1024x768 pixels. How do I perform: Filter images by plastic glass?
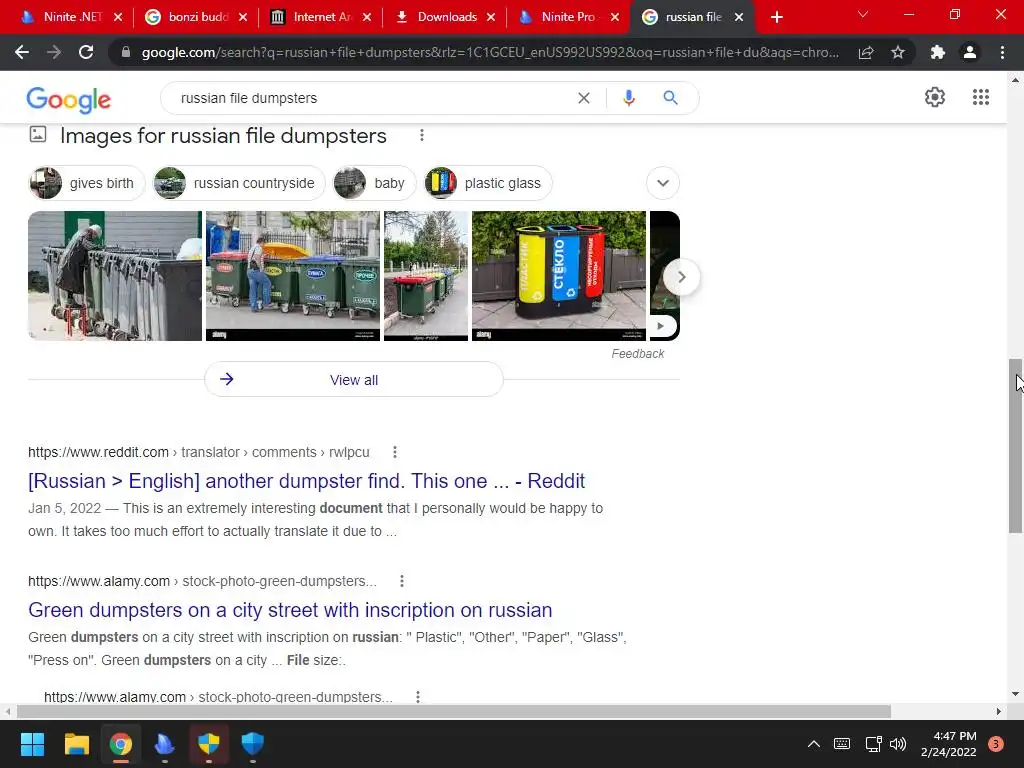(x=488, y=183)
